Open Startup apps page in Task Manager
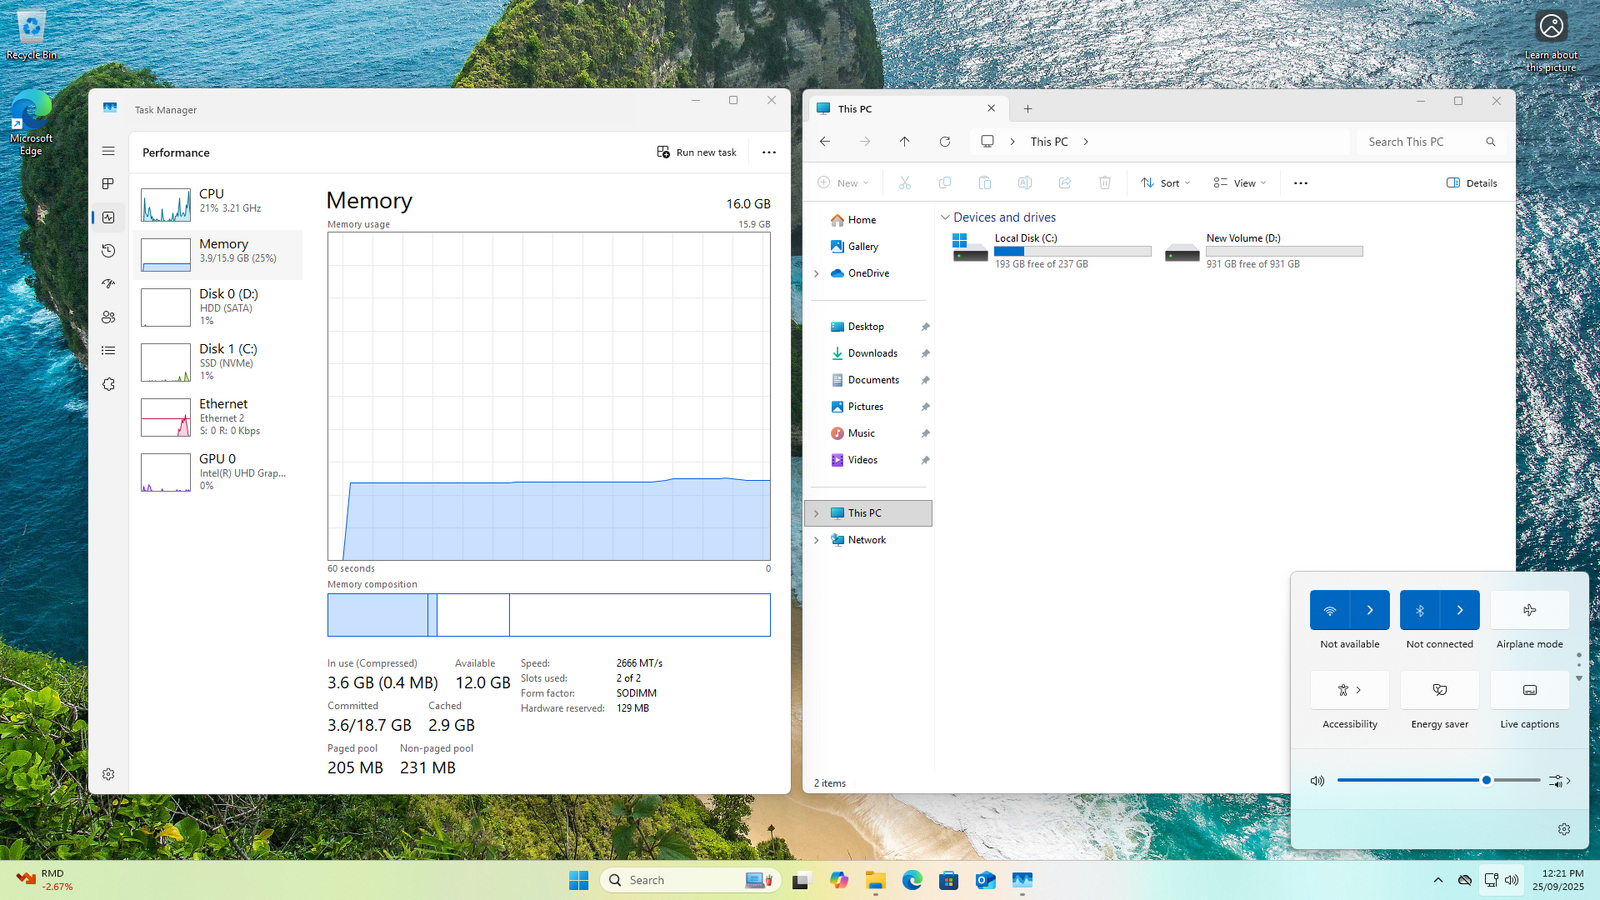This screenshot has height=900, width=1600. [x=108, y=284]
